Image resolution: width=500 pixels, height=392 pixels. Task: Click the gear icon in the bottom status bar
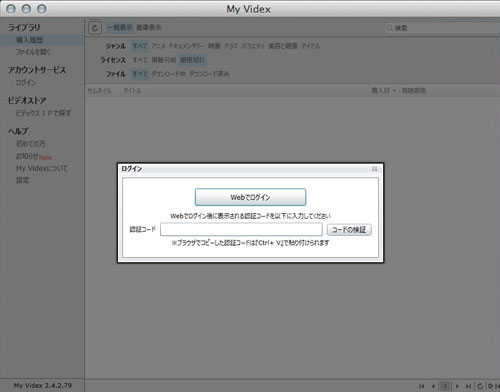click(490, 386)
